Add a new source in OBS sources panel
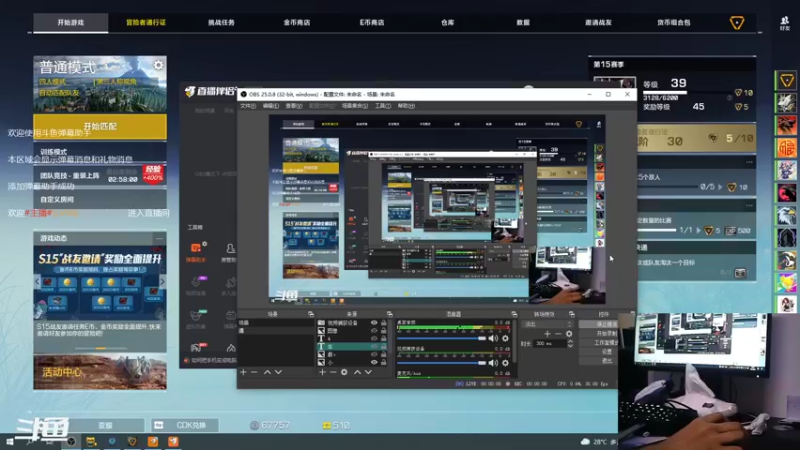The width and height of the screenshot is (800, 450). point(322,372)
